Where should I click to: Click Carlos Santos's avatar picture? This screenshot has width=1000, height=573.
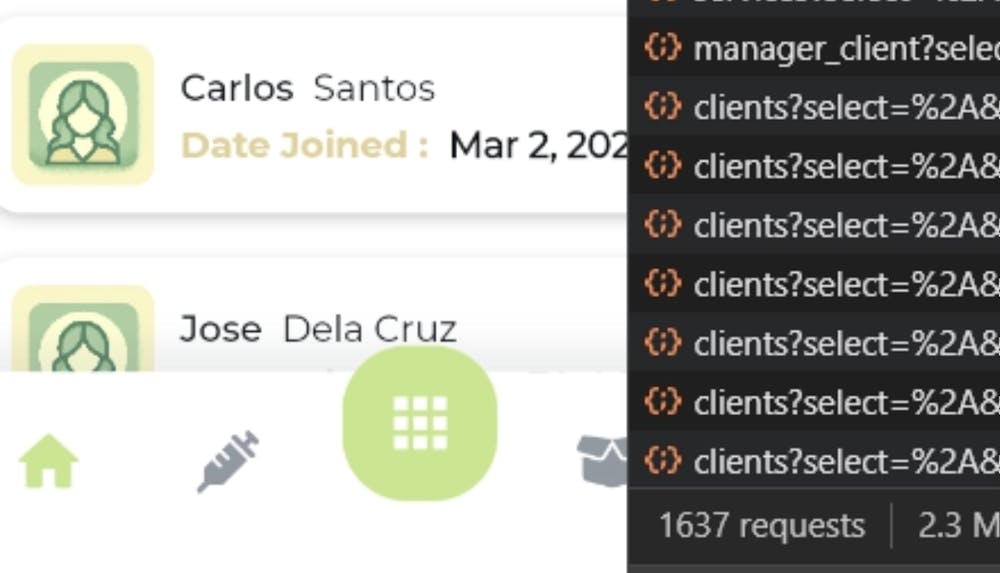click(83, 115)
